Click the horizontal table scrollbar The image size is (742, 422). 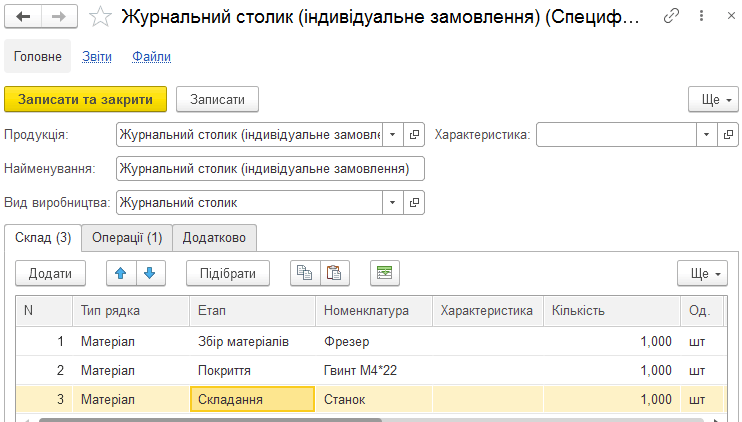tap(210, 420)
